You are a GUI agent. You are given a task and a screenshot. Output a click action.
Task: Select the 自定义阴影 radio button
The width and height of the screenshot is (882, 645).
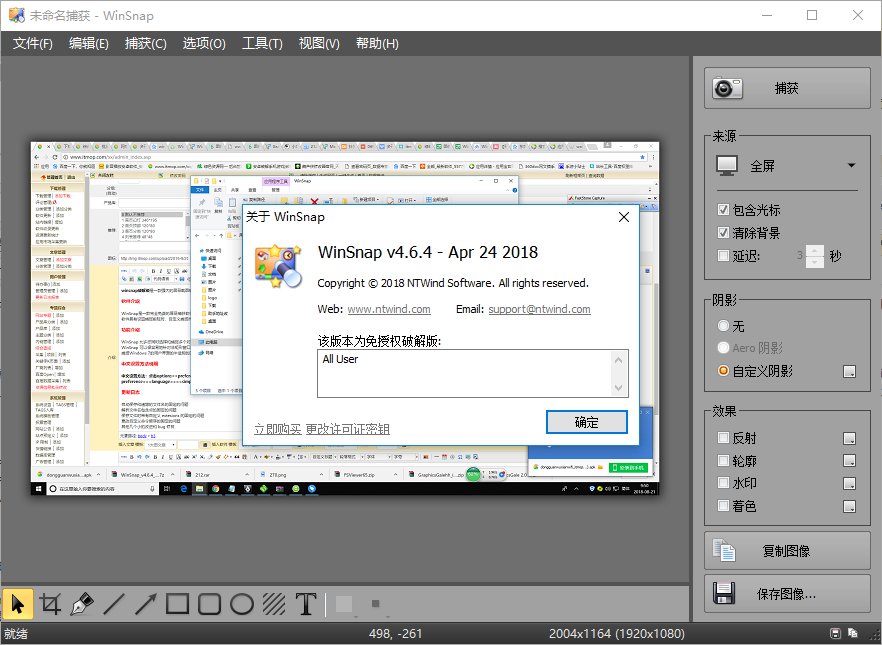[x=723, y=371]
